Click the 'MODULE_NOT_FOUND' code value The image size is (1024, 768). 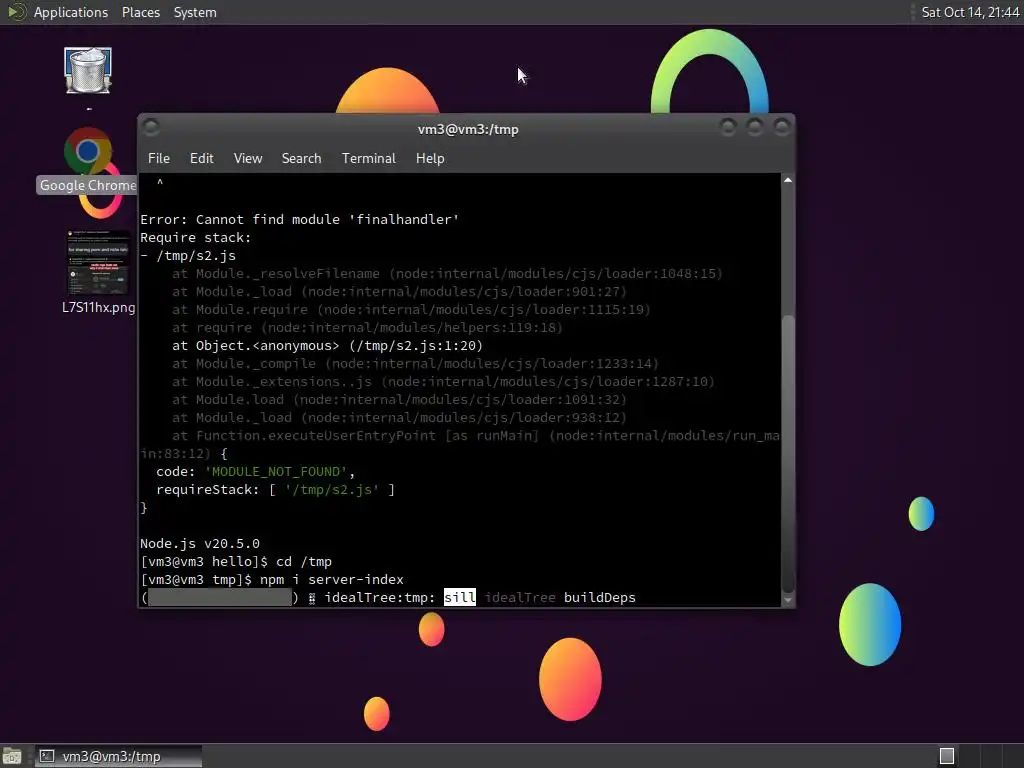[276, 472]
